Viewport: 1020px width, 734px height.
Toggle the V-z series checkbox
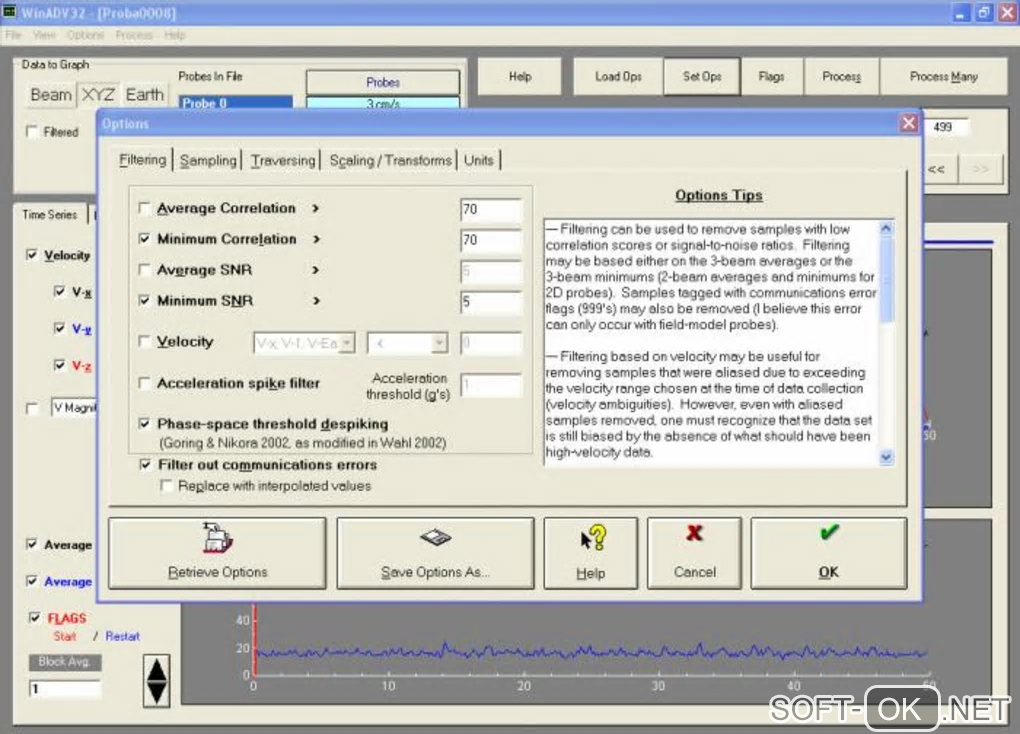click(59, 365)
